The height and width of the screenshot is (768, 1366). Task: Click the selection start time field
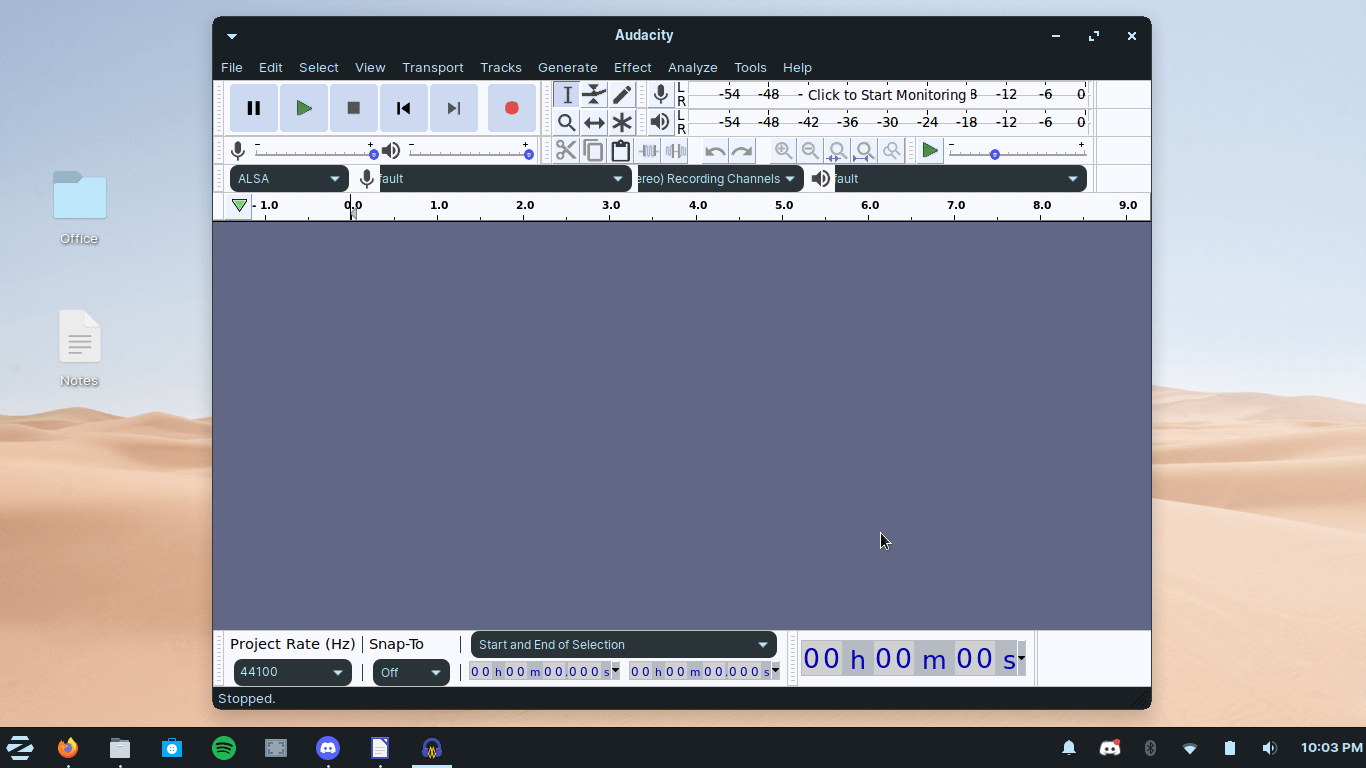click(540, 671)
